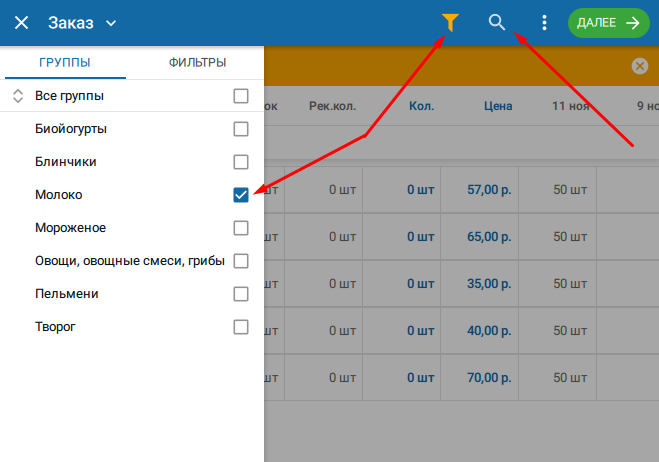Check the Биойогурты checkbox
The width and height of the screenshot is (659, 462).
(240, 129)
